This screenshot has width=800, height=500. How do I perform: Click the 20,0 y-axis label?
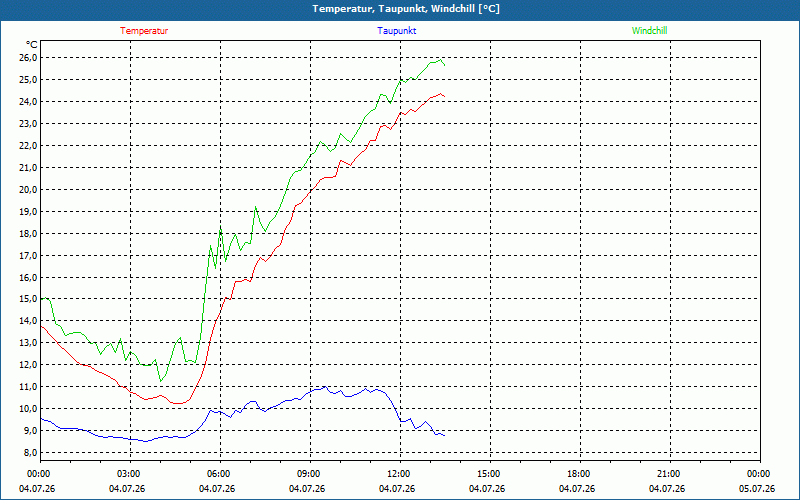click(x=28, y=189)
